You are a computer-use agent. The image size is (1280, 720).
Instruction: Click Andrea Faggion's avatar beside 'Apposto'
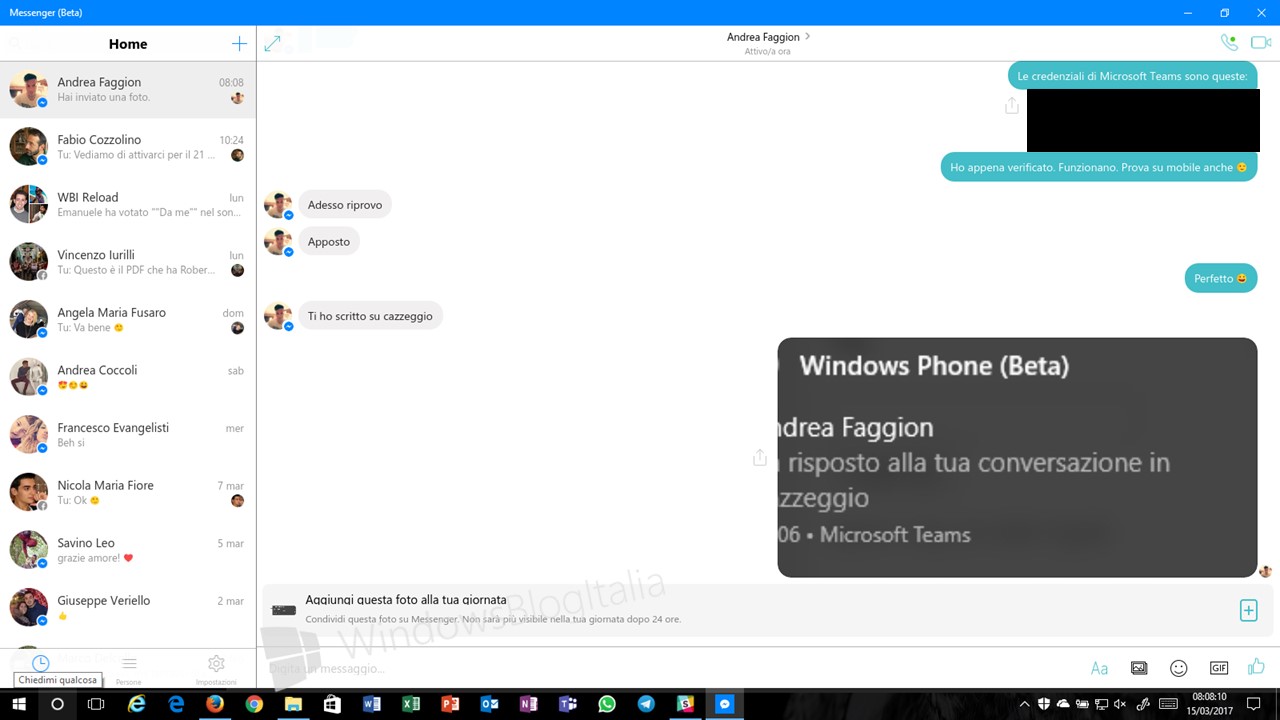(x=278, y=242)
